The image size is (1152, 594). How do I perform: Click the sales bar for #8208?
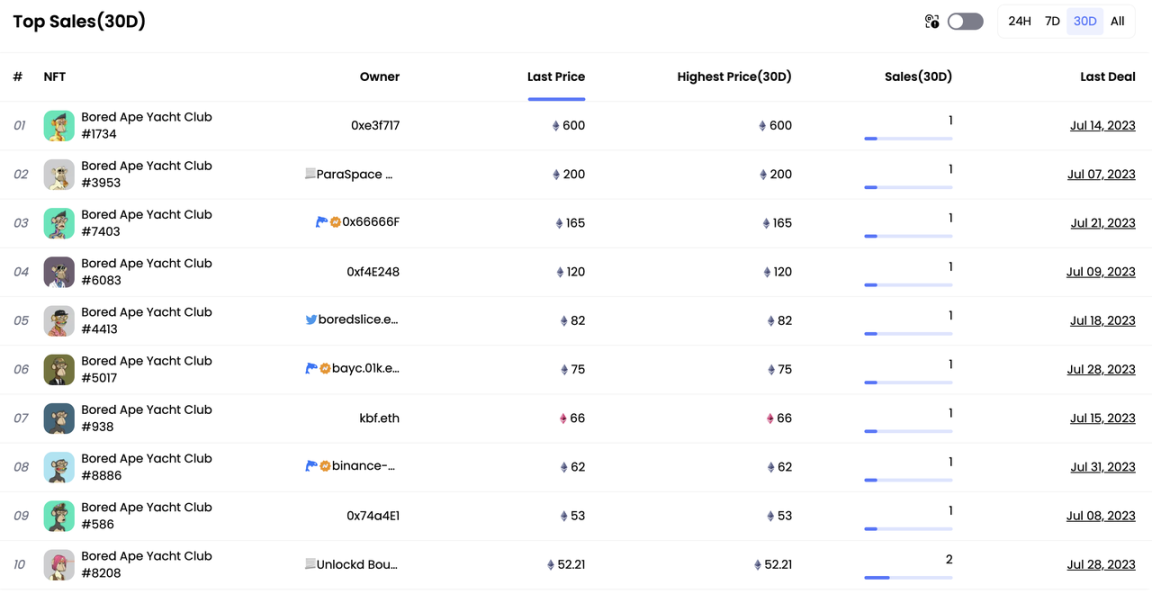click(x=908, y=577)
